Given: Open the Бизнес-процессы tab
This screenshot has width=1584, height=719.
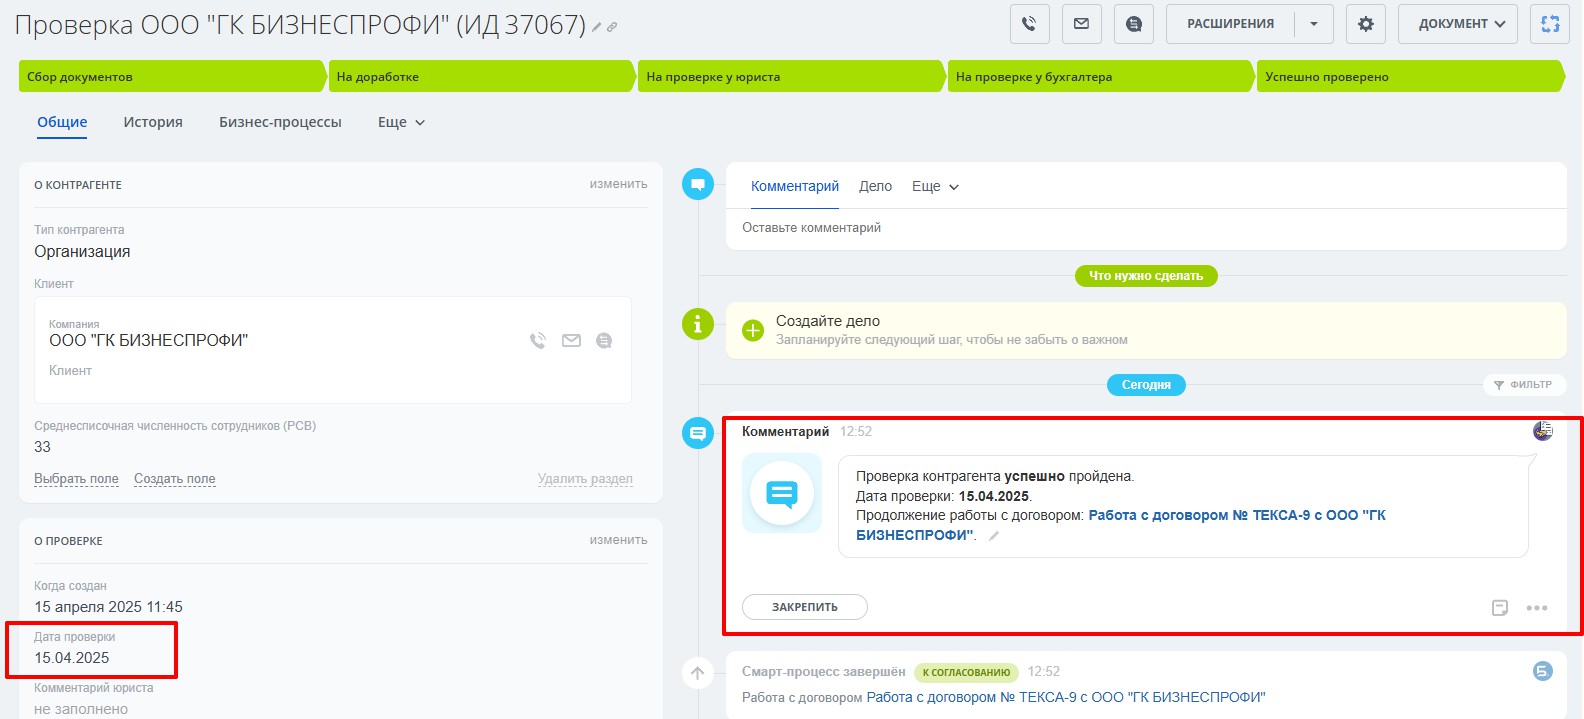Looking at the screenshot, I should tap(280, 122).
